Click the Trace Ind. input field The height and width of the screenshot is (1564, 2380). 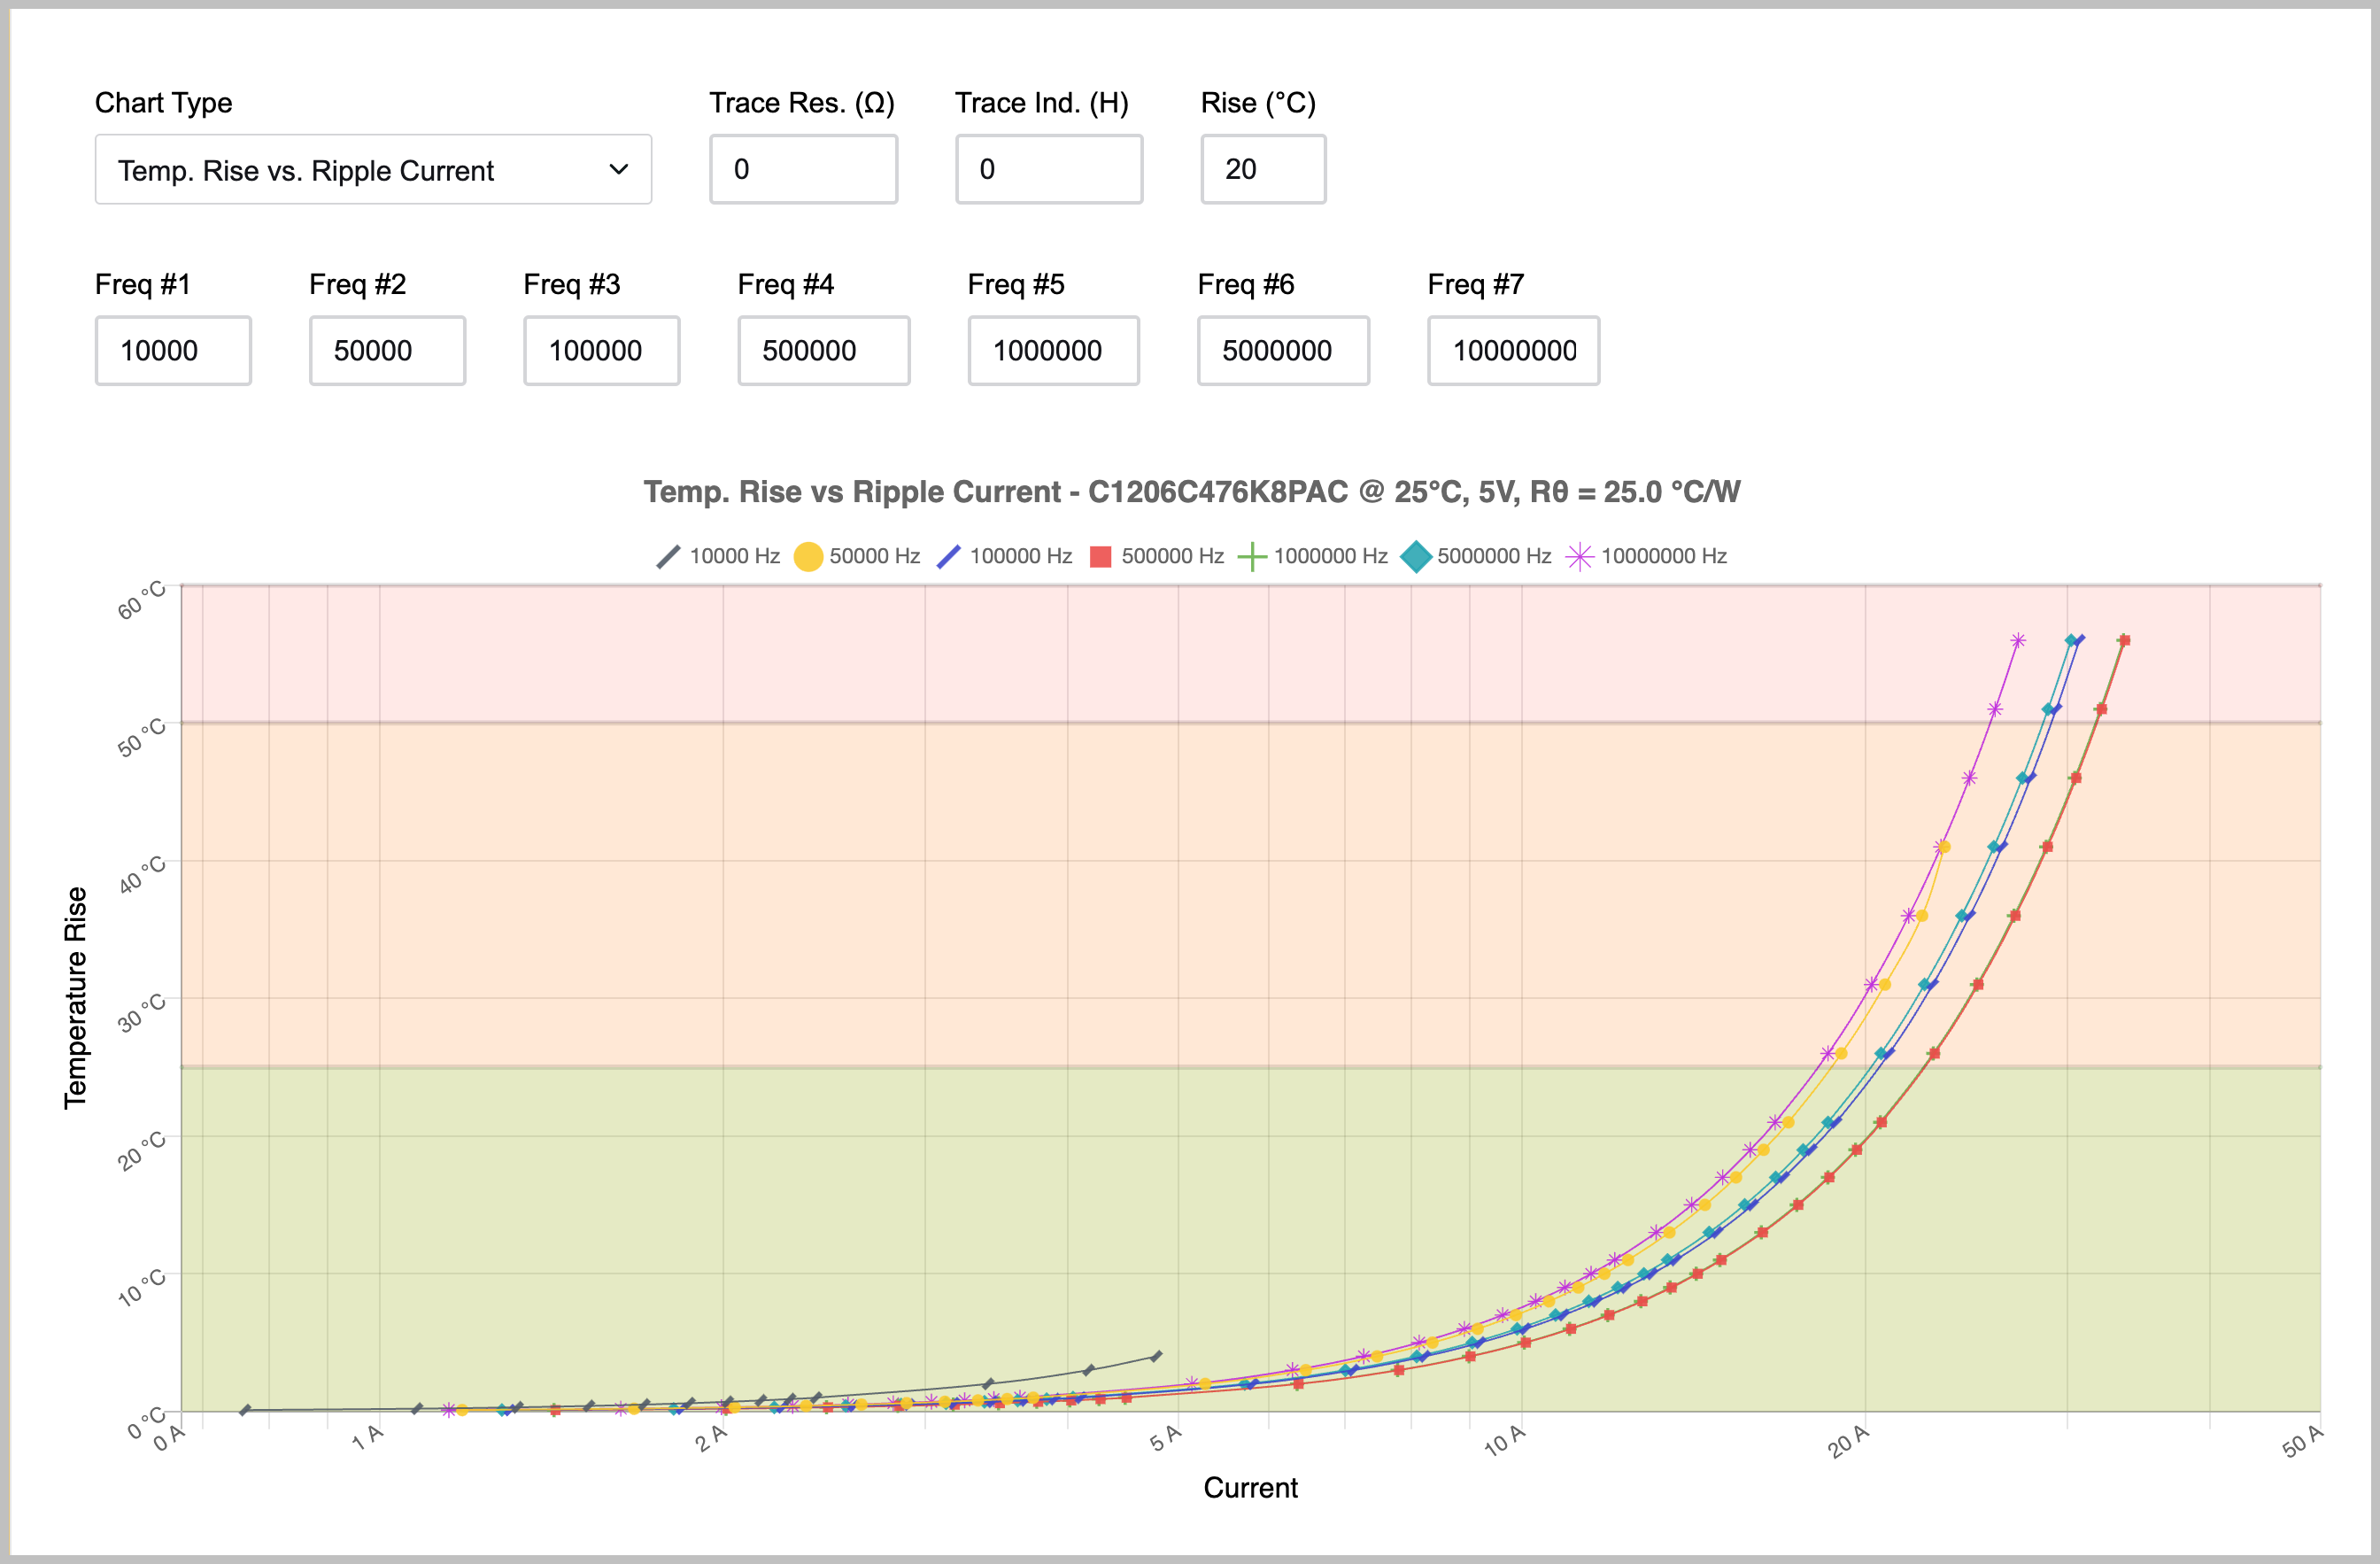coord(1049,170)
